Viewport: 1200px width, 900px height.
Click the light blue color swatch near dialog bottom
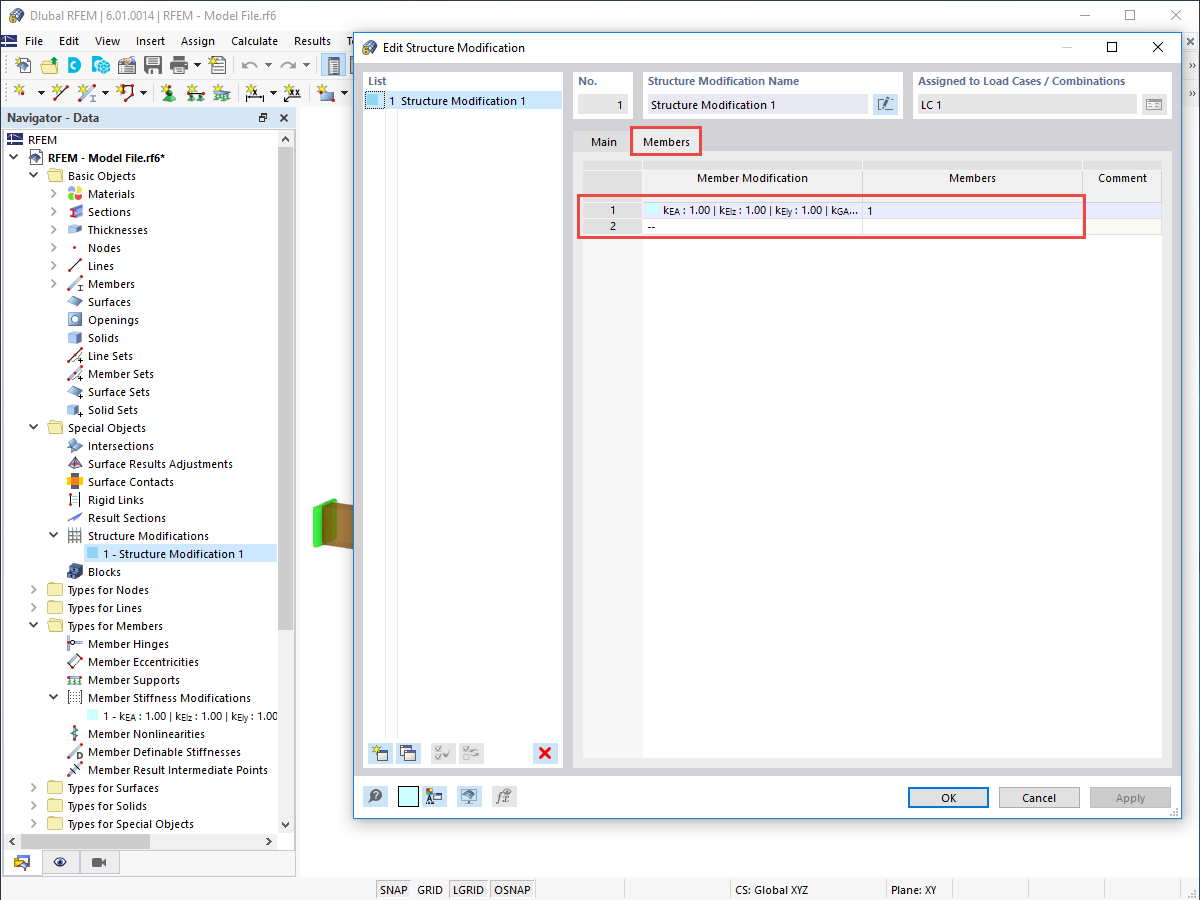406,796
